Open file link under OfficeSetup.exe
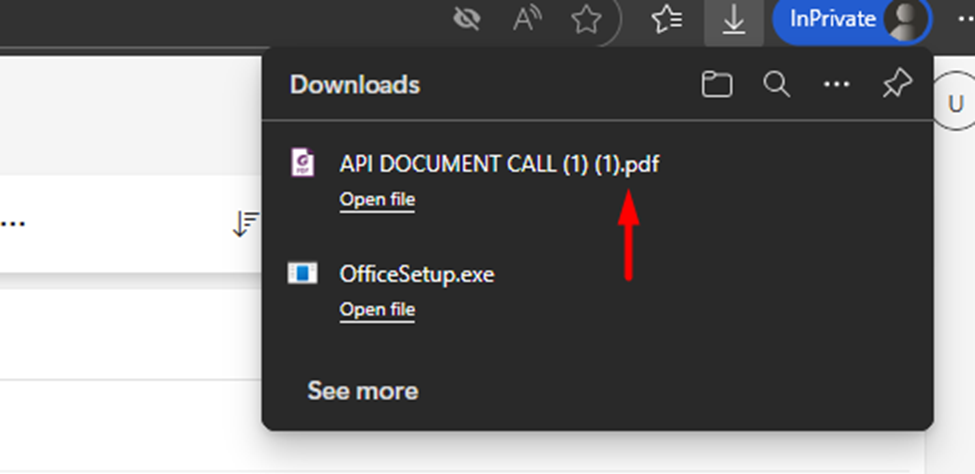This screenshot has width=975, height=474. pos(377,310)
